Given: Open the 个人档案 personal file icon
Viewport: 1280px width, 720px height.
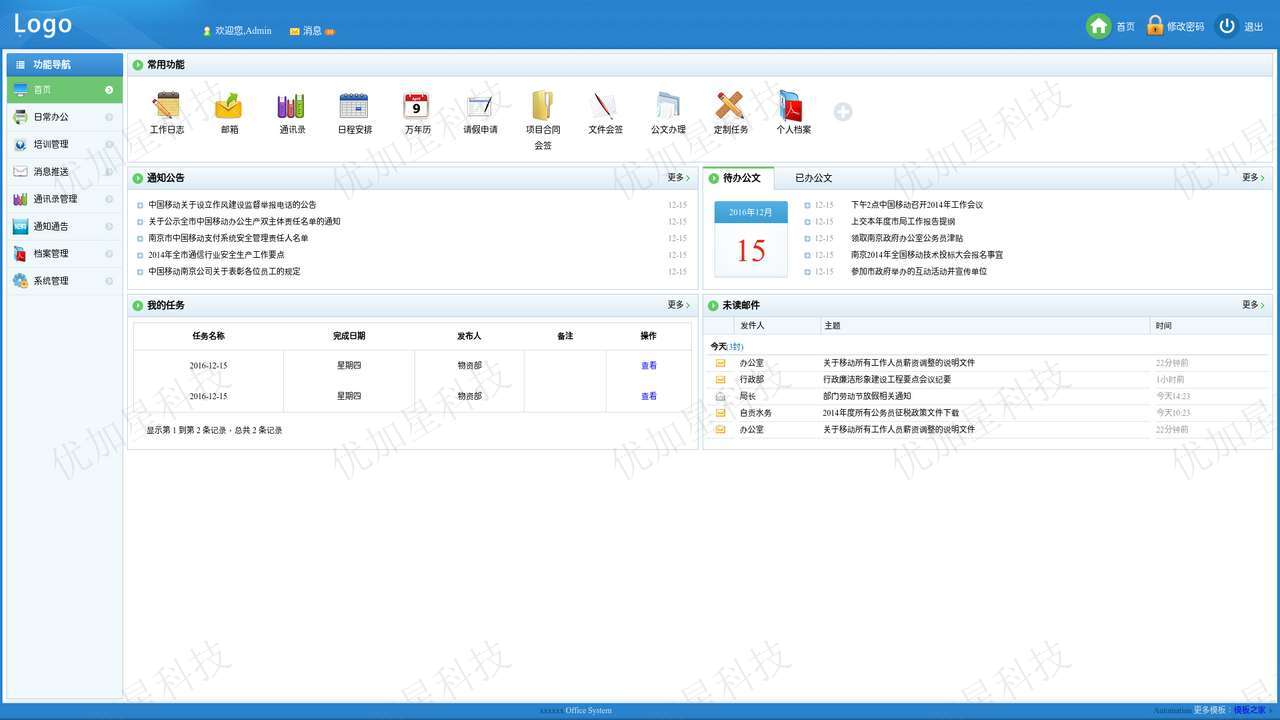Looking at the screenshot, I should (x=792, y=106).
